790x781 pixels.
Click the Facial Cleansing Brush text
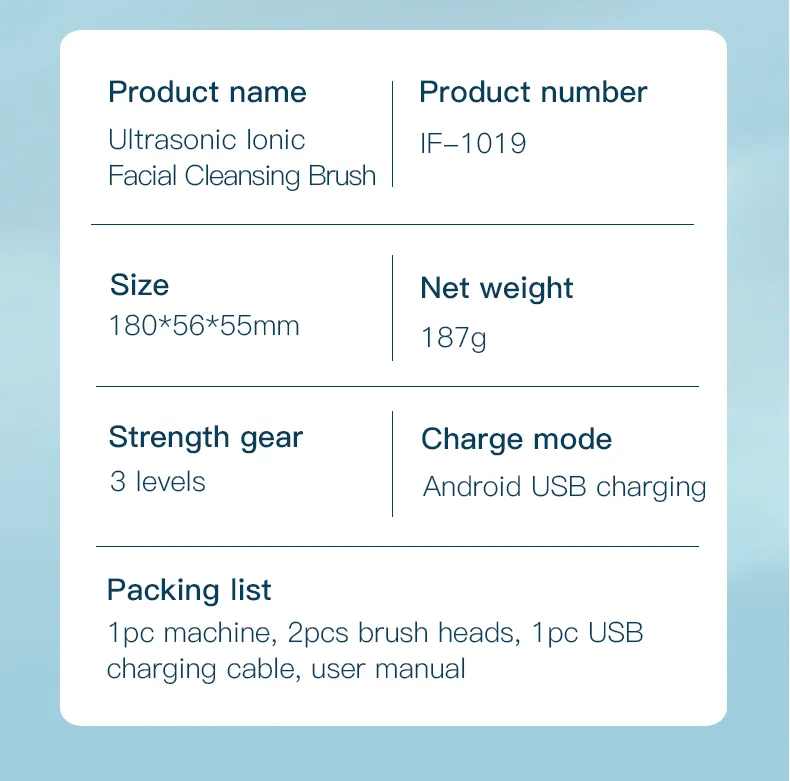point(242,176)
